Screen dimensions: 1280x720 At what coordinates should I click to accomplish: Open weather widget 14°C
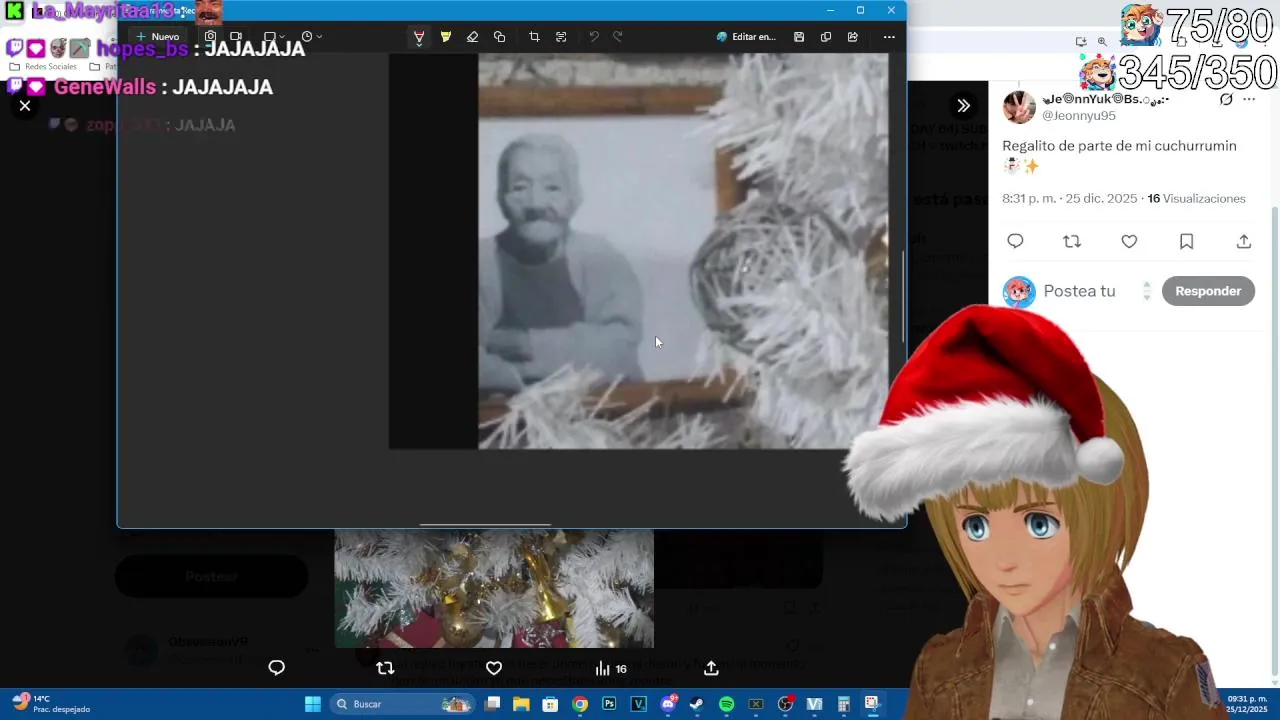pyautogui.click(x=52, y=704)
